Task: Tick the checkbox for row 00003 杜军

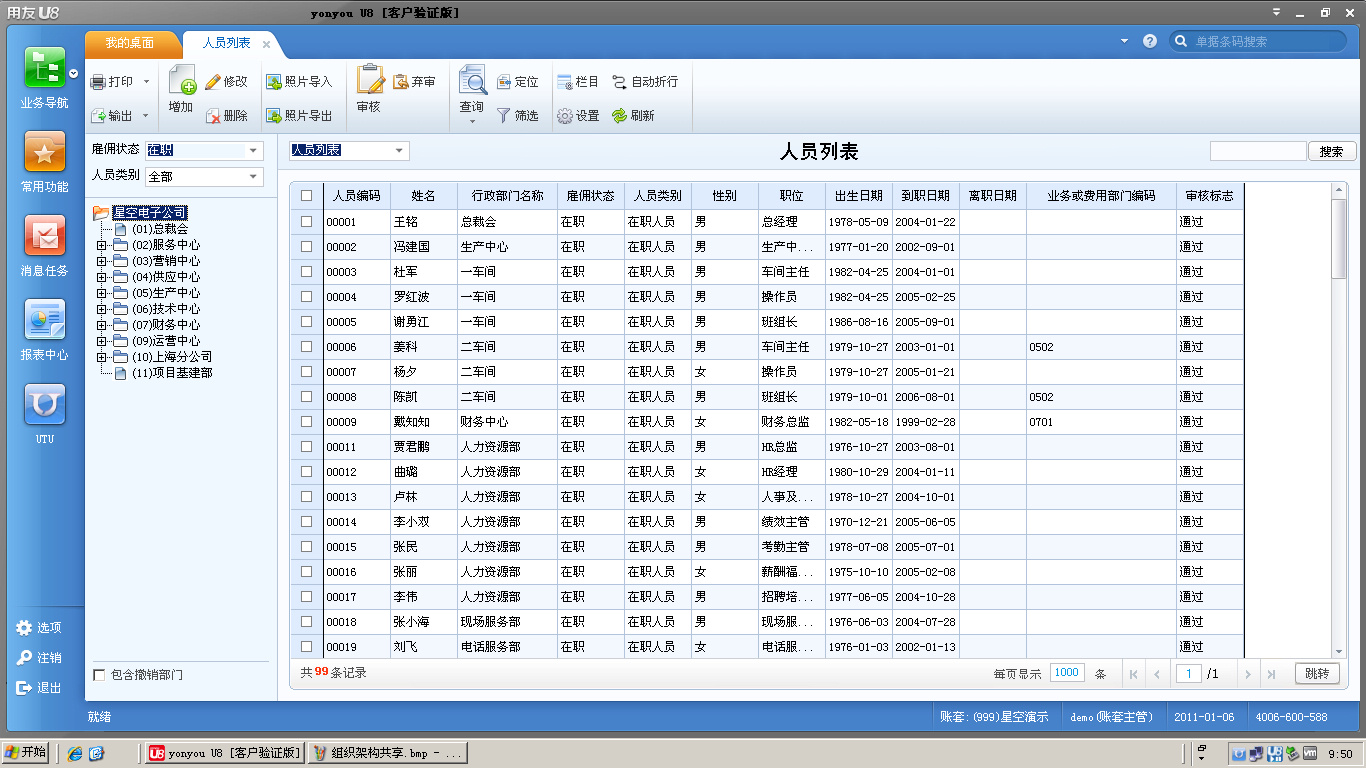Action: point(306,271)
